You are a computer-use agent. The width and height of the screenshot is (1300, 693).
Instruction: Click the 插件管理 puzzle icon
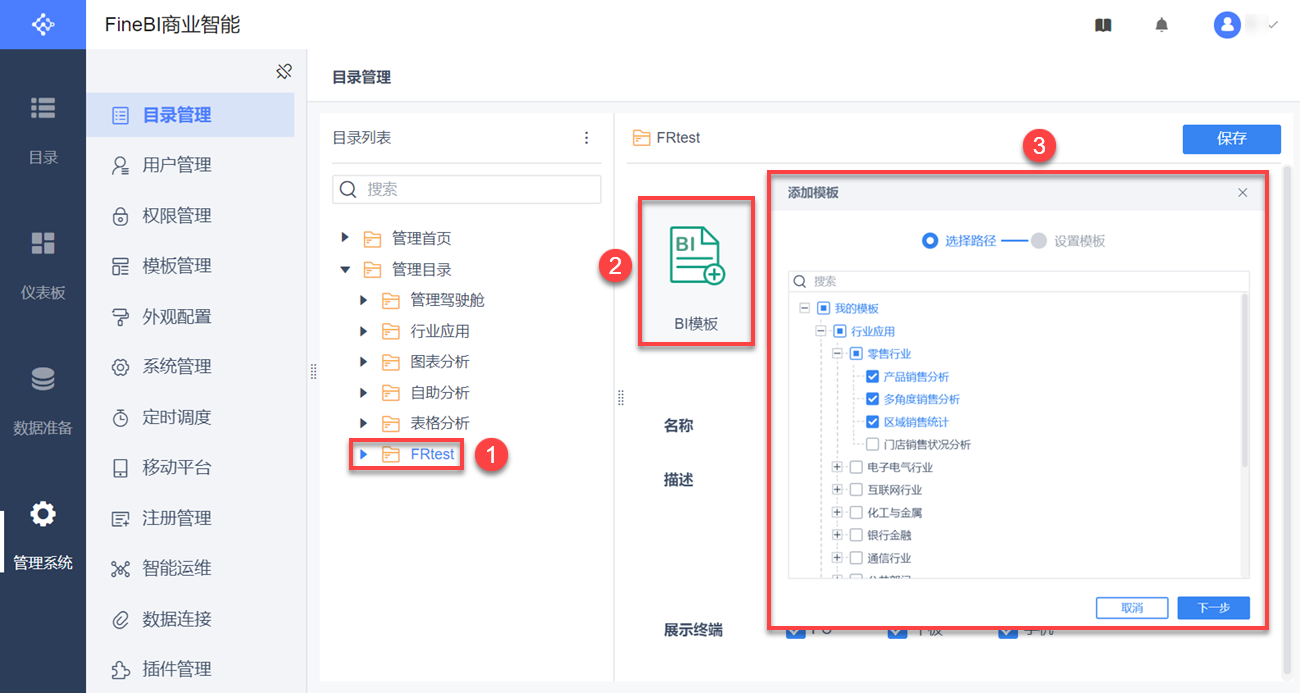[120, 669]
